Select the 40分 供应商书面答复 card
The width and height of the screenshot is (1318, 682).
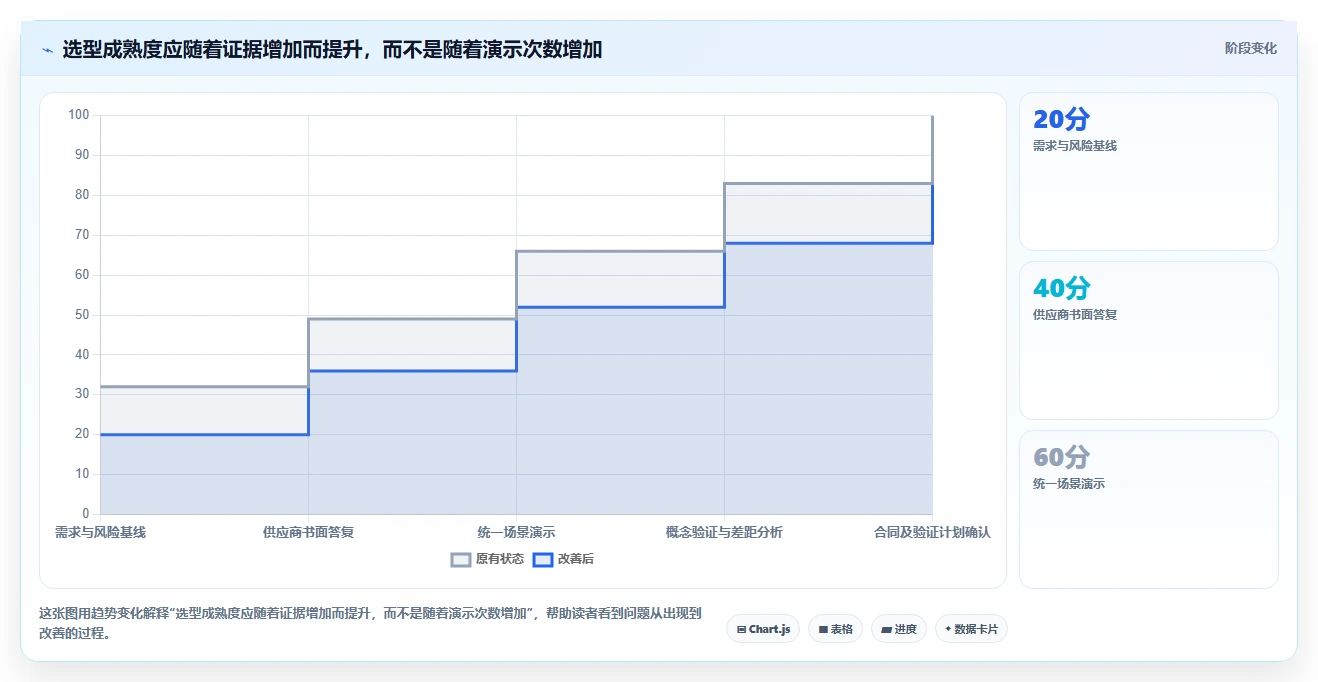tap(1148, 340)
